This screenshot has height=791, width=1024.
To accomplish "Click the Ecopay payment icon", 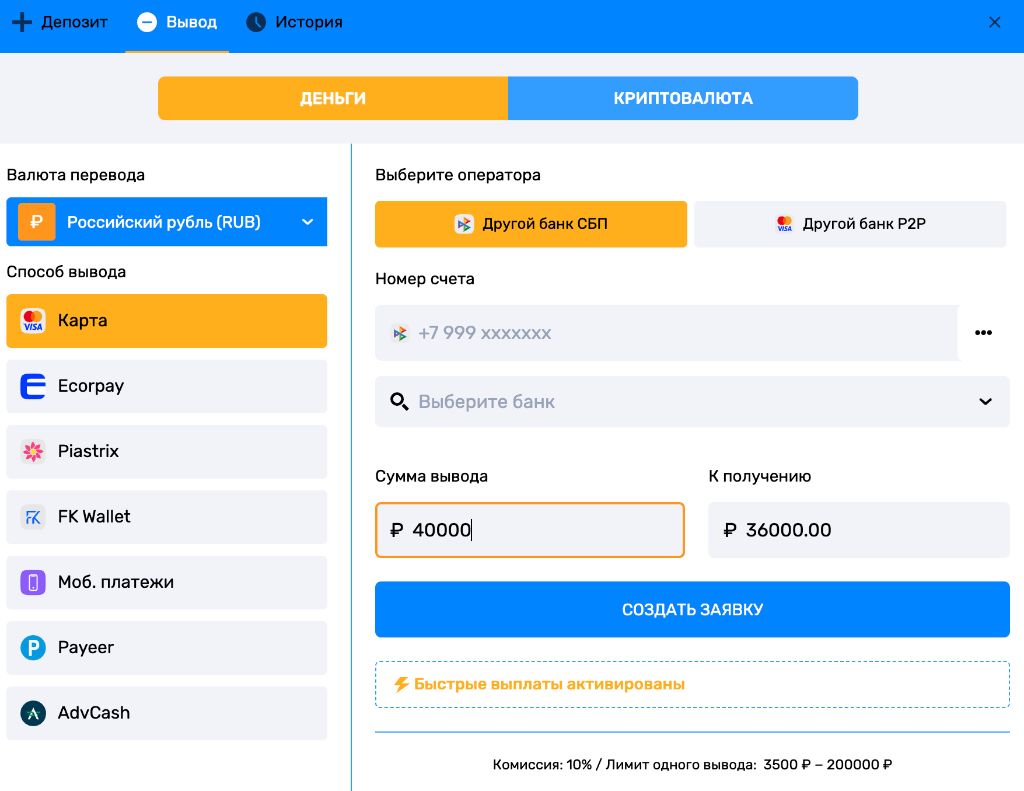I will click(33, 386).
